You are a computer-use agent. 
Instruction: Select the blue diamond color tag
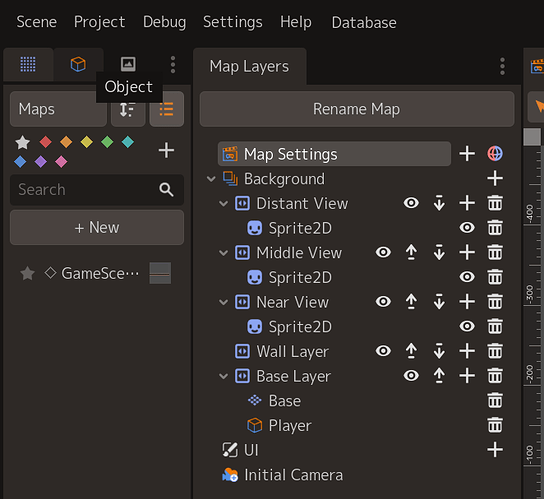20,162
